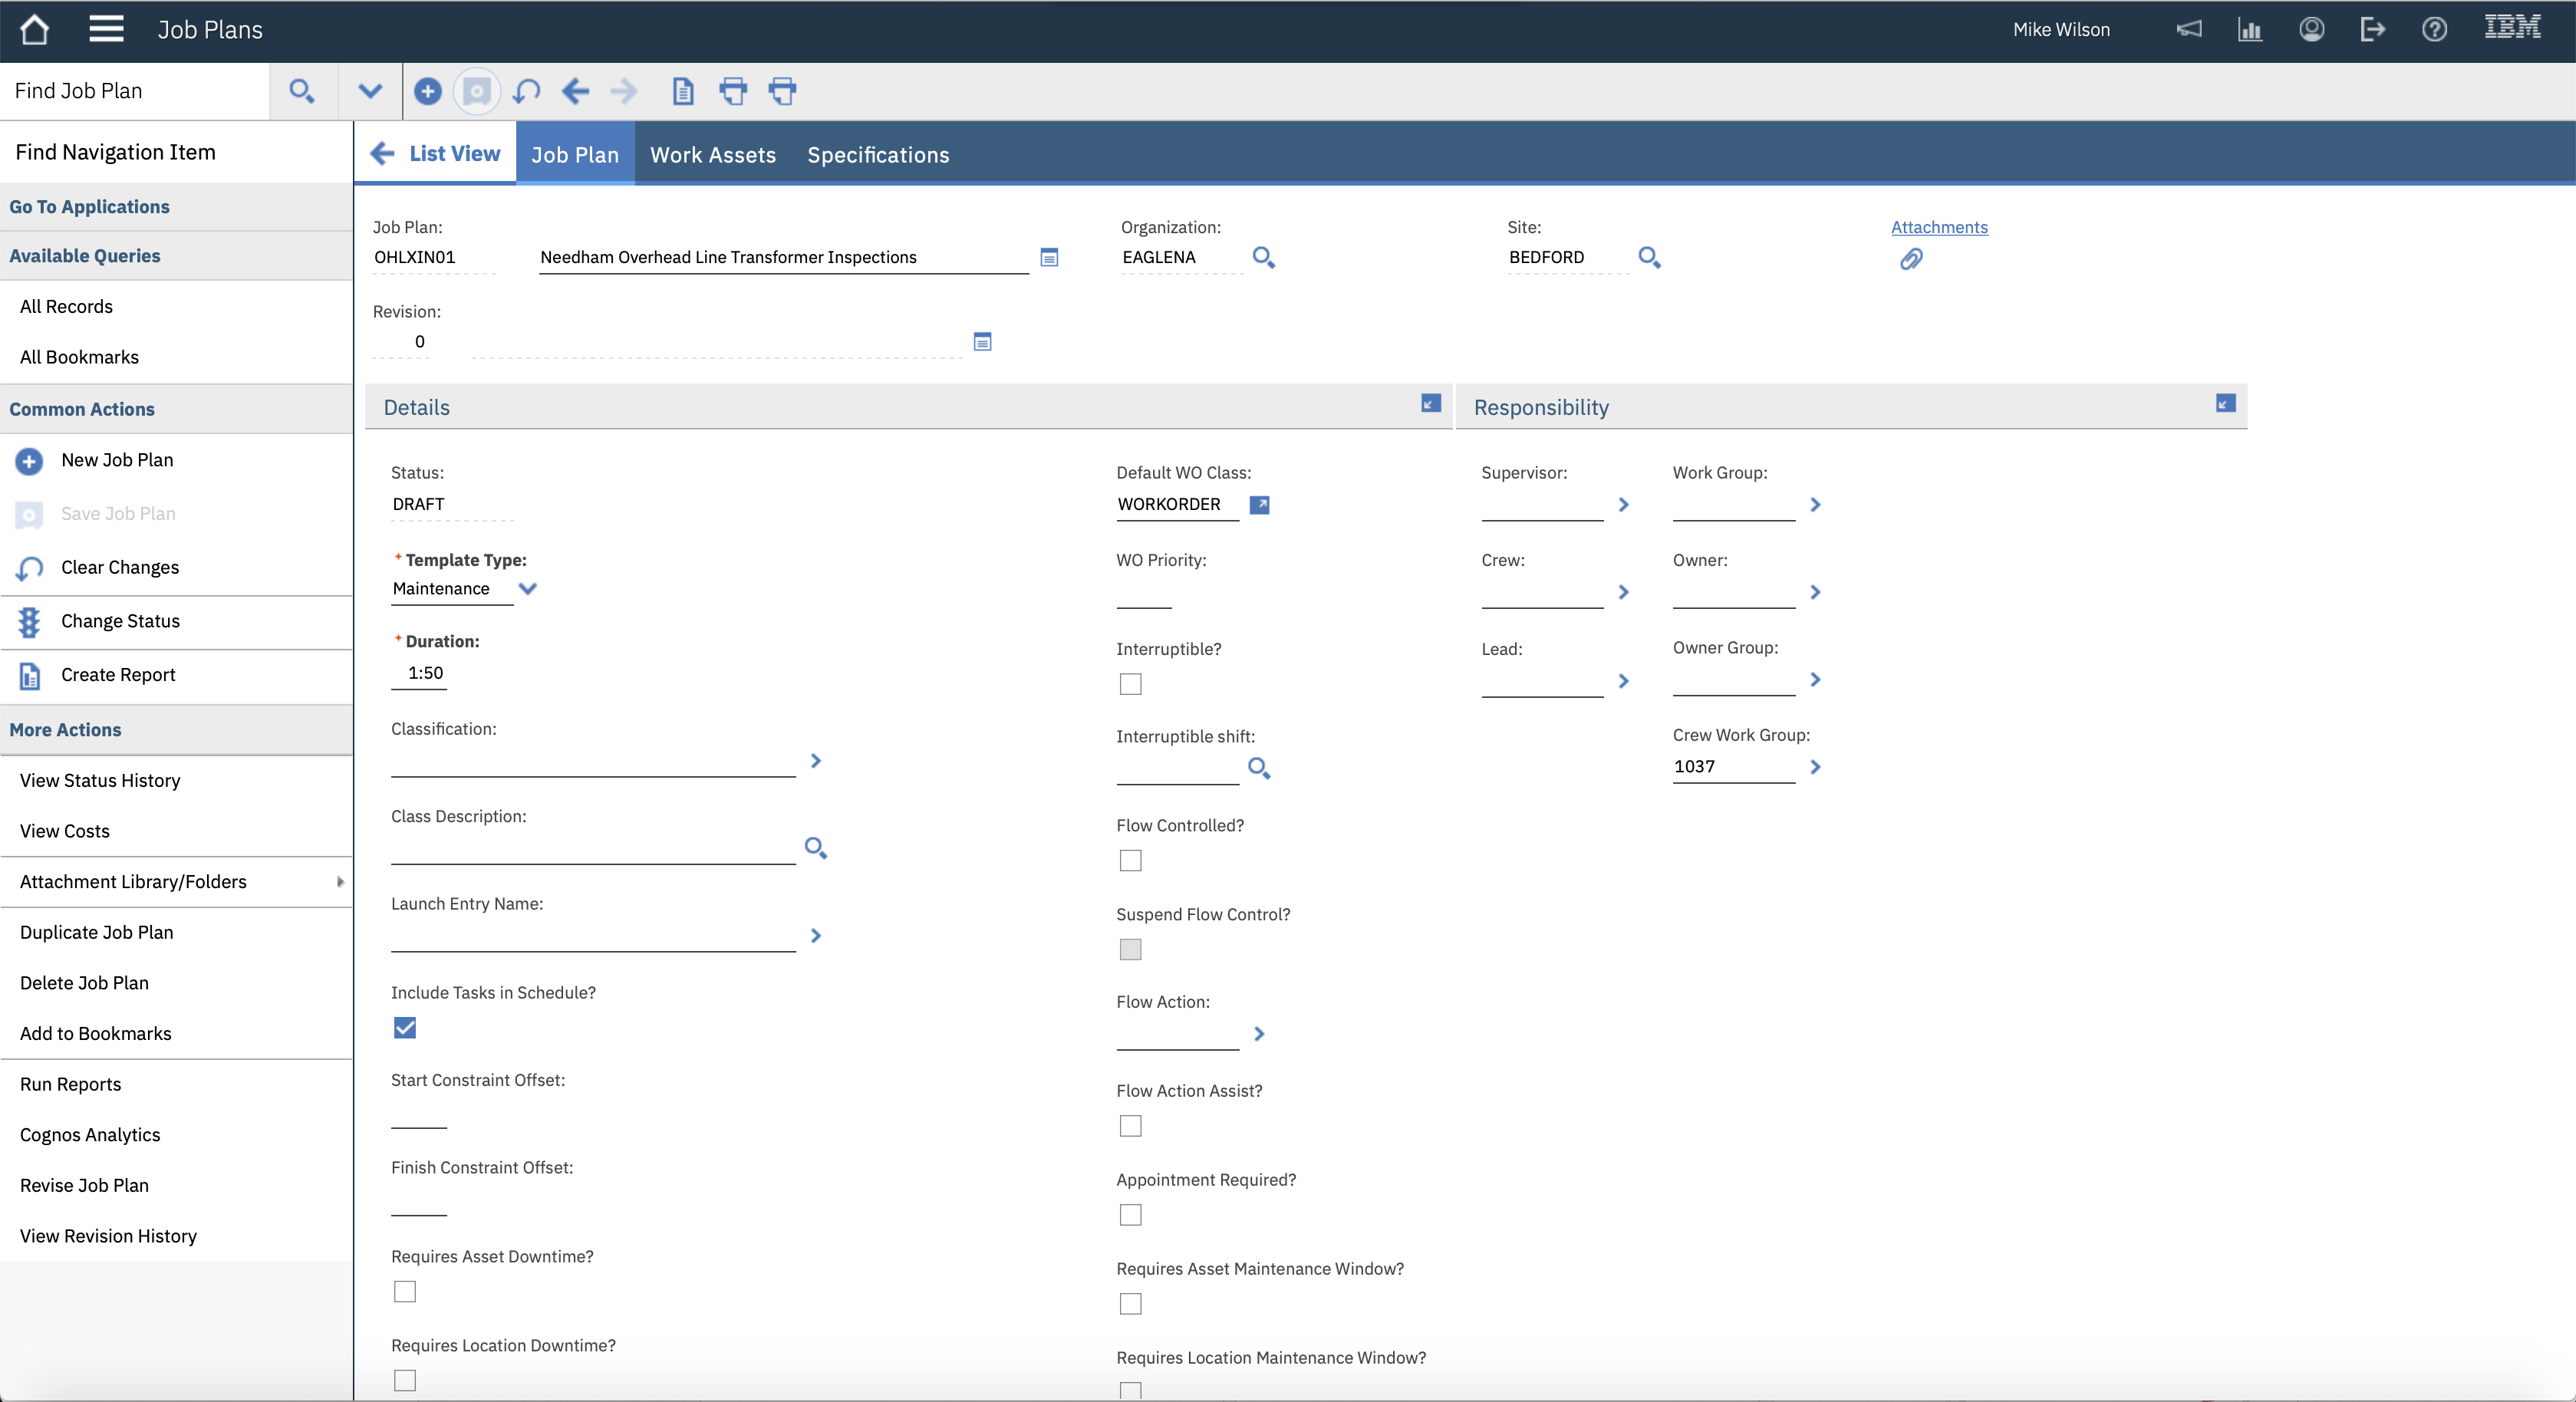Click the Home icon in the header
The width and height of the screenshot is (2576, 1402).
34,29
